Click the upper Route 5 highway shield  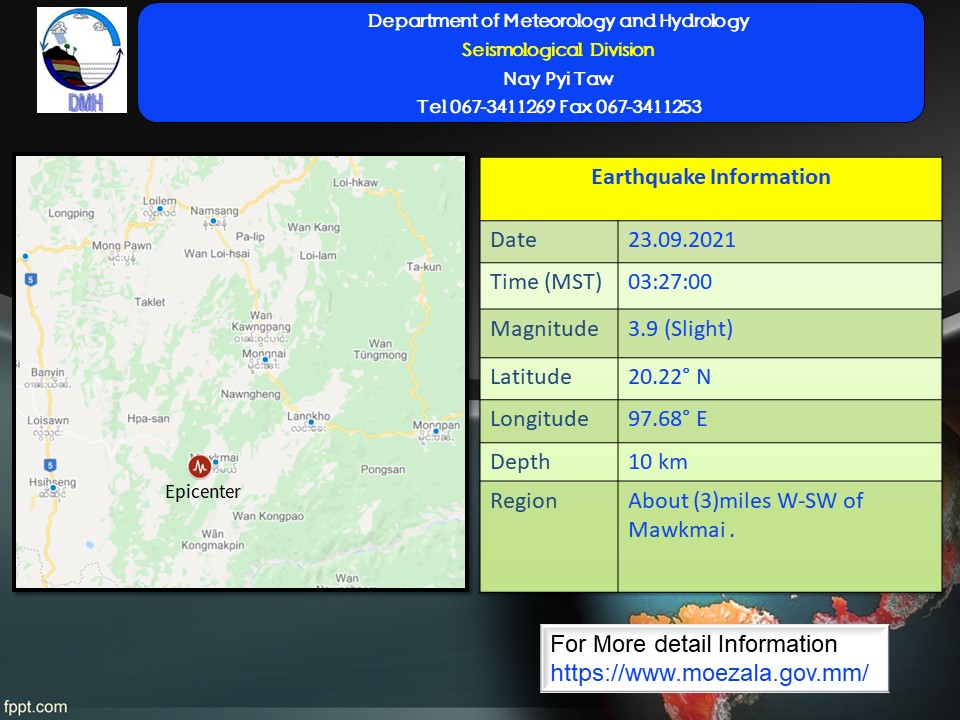[x=31, y=280]
